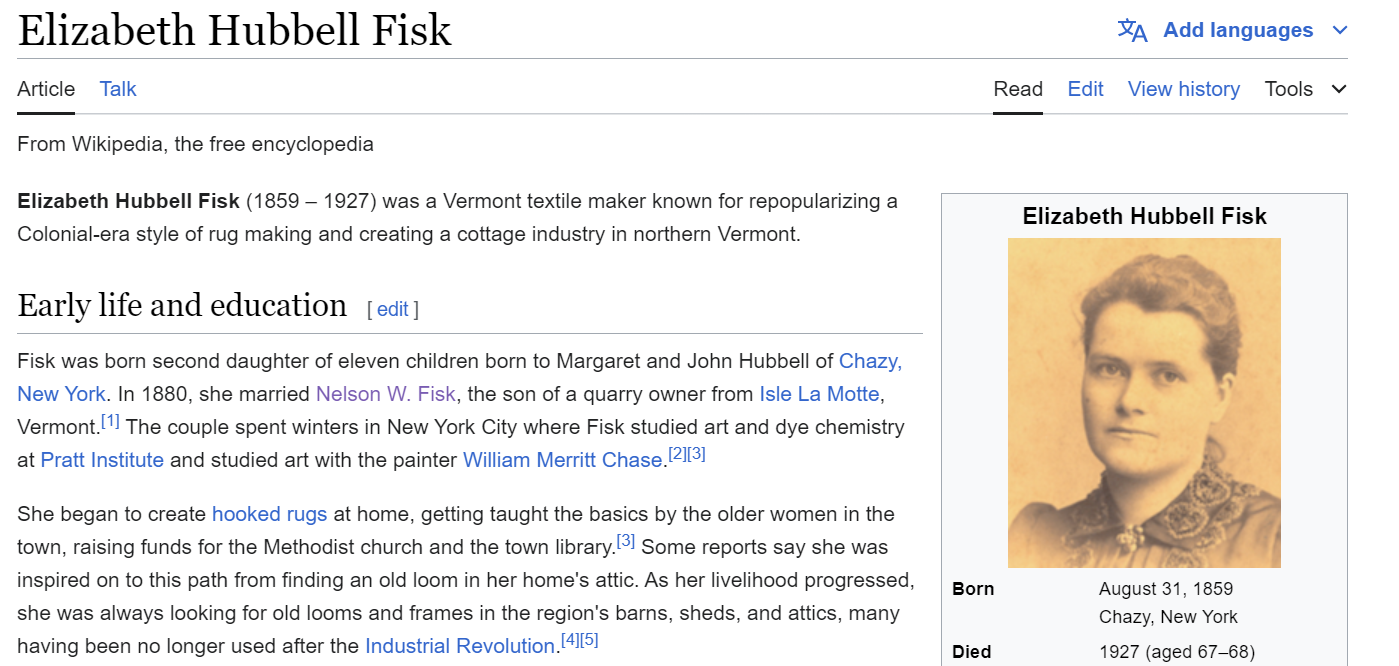Click the portrait photo of Elizabeth Hubbell Fisk
Viewport: 1399px width, 666px height.
coord(1144,402)
